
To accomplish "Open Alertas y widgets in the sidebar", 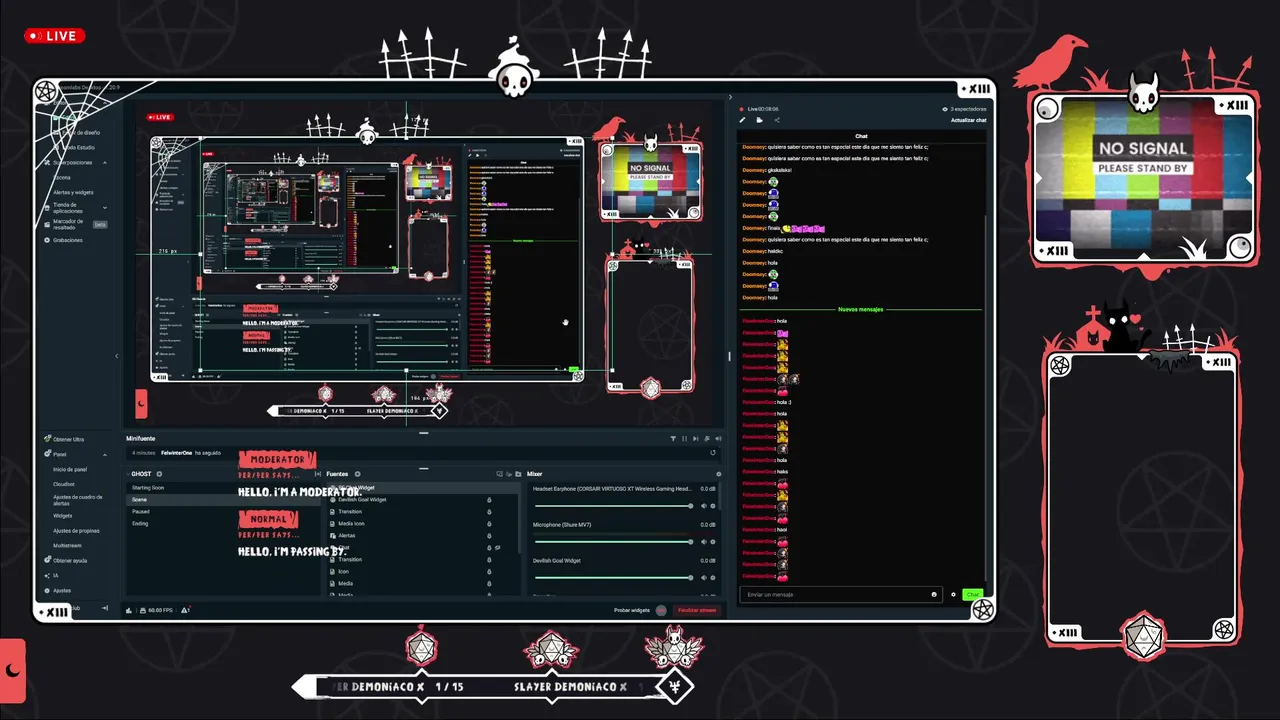I will click(x=73, y=192).
